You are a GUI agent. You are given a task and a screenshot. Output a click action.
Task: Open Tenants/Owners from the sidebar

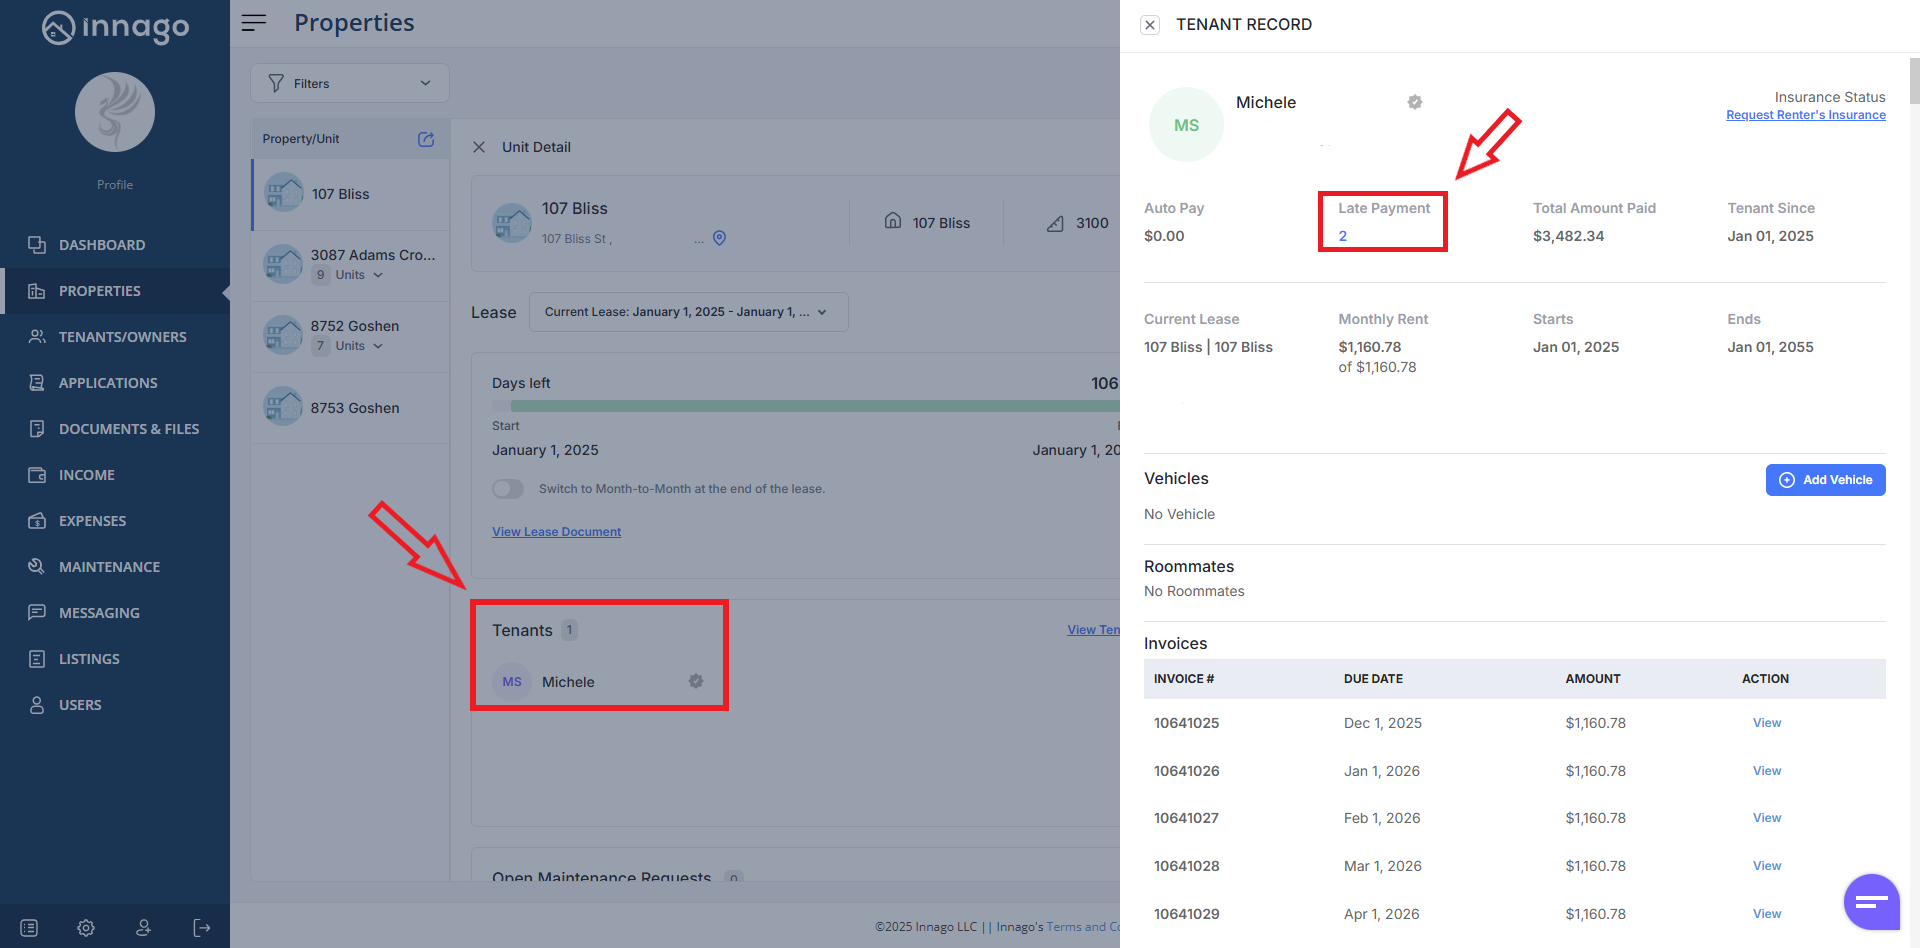coord(122,337)
